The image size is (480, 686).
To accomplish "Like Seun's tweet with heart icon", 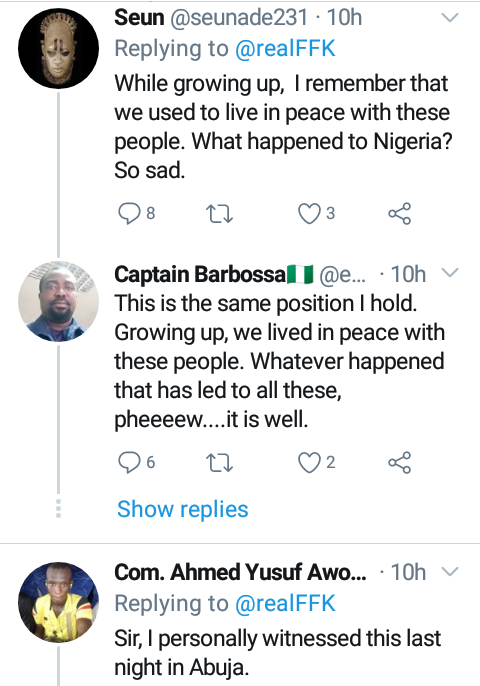I will [309, 214].
